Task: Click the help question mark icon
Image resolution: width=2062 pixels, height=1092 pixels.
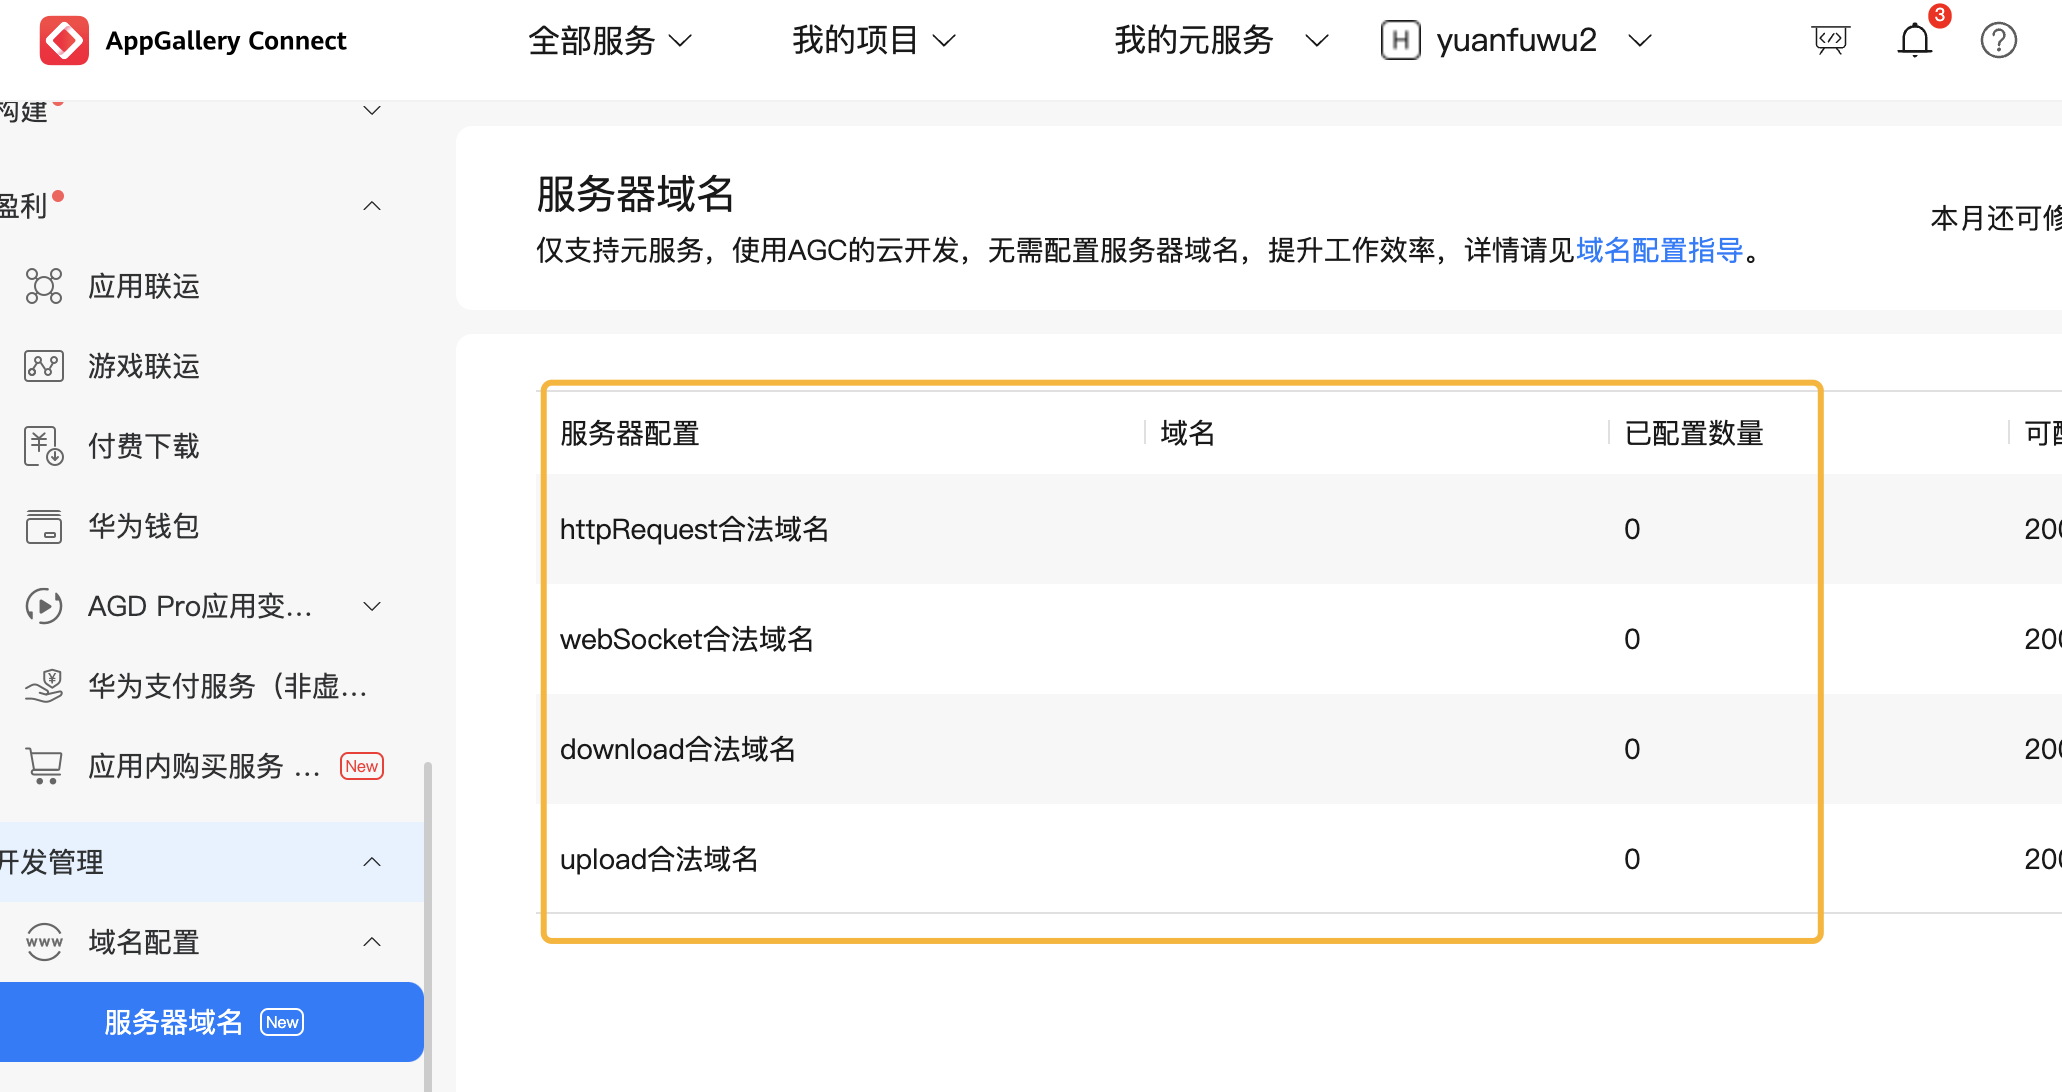Action: 1998,41
